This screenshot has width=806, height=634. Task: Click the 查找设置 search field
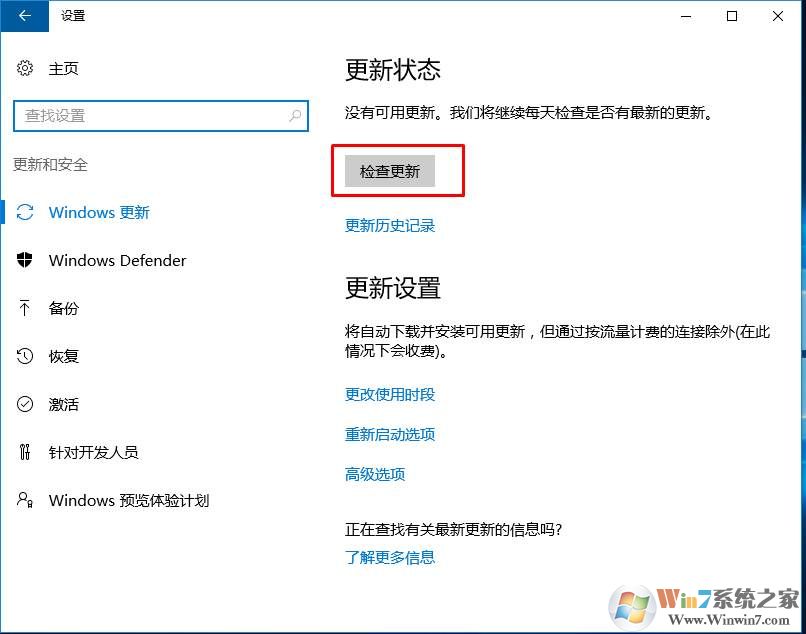pos(161,116)
